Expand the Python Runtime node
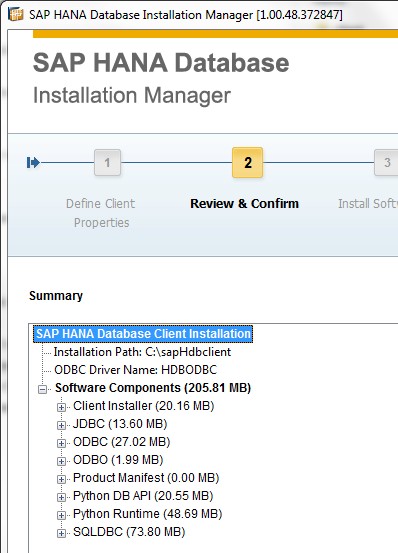 coord(61,515)
